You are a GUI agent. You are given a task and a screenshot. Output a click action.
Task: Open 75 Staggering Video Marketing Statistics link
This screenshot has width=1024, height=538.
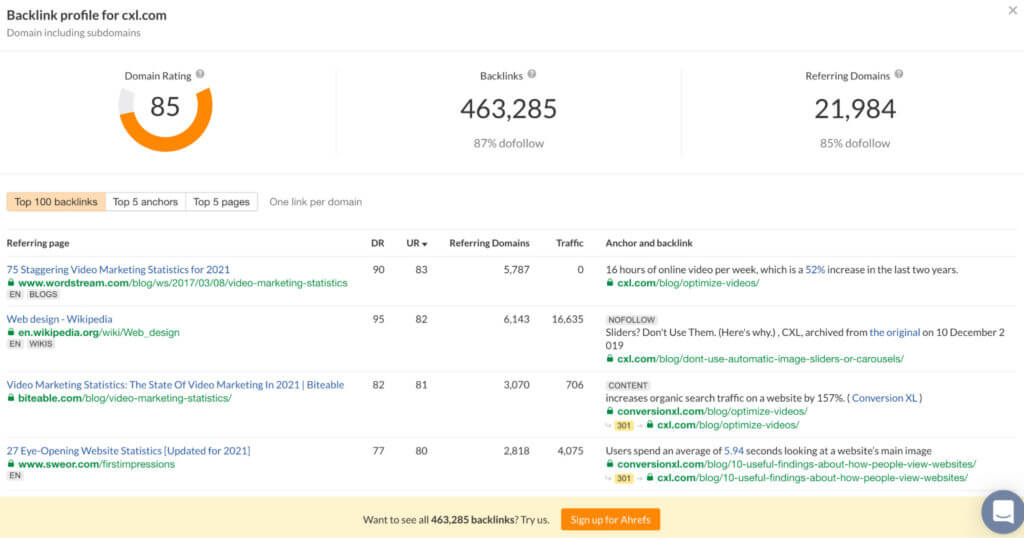118,269
